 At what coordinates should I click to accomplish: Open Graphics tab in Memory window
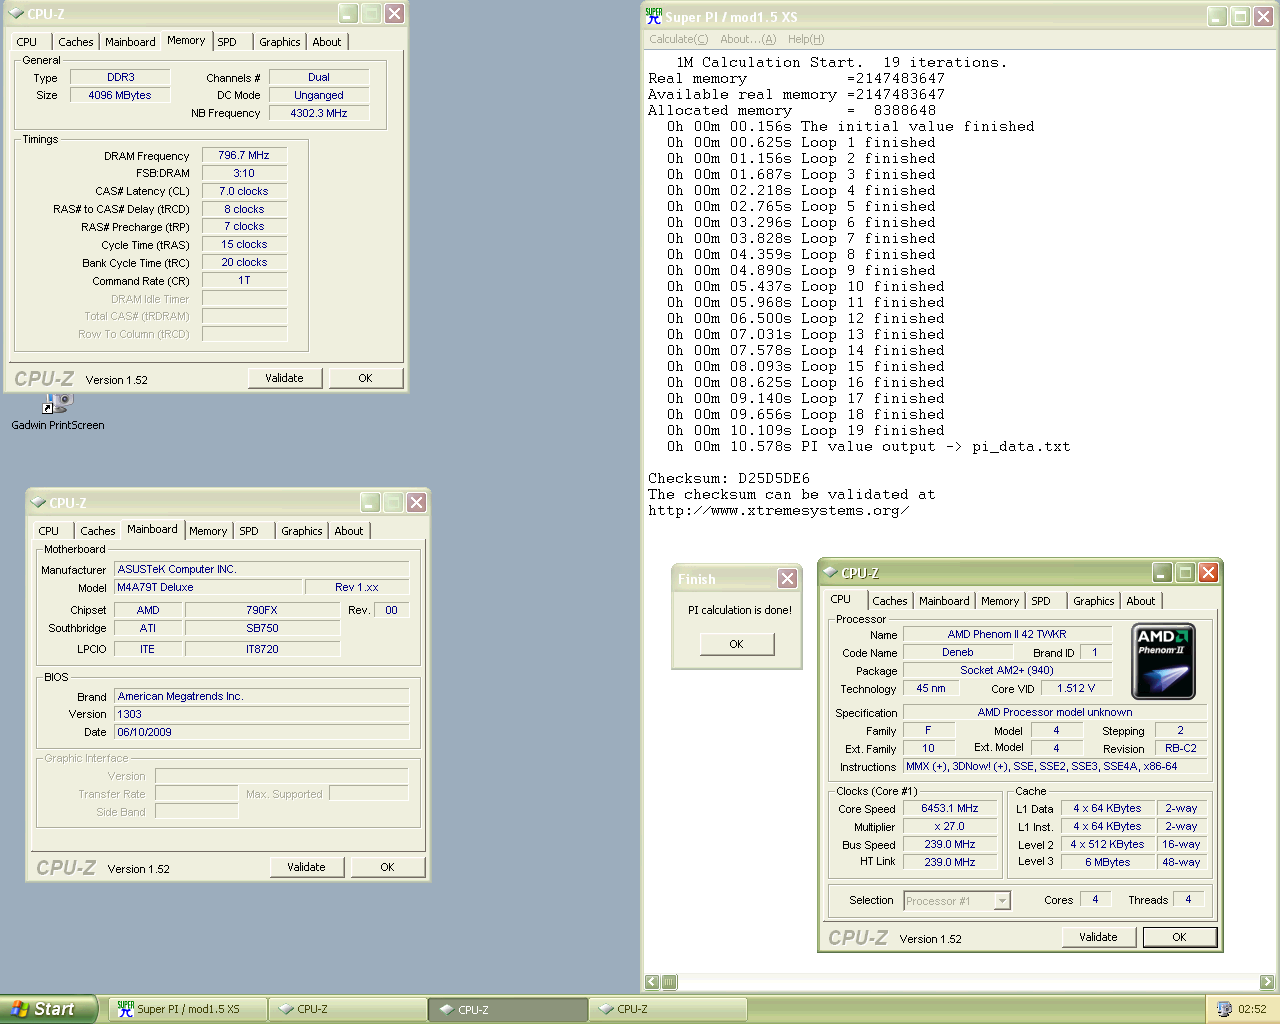279,42
